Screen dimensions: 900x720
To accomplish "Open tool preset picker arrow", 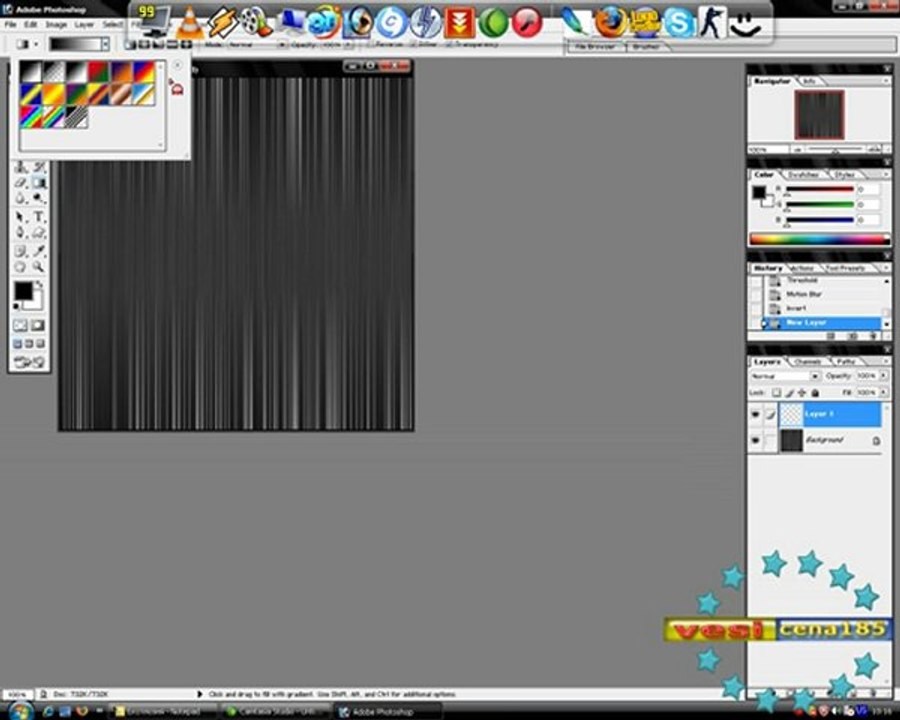I will (36, 44).
